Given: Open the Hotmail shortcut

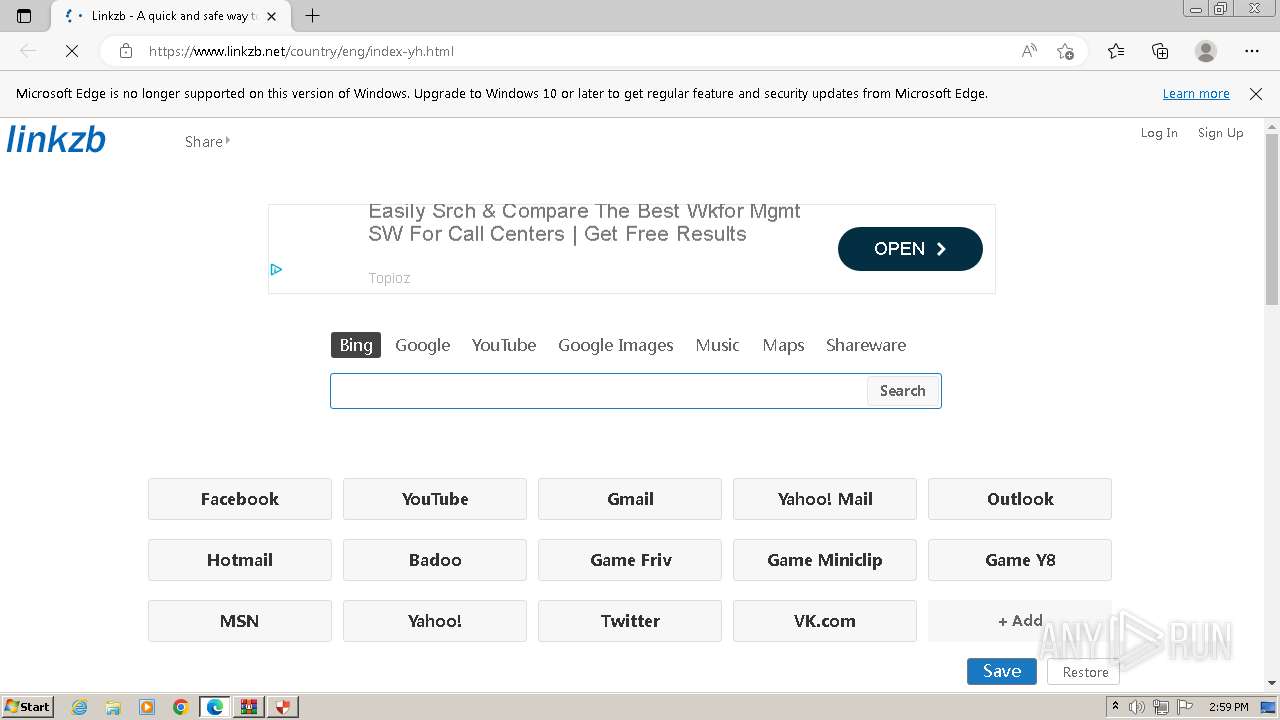Looking at the screenshot, I should pyautogui.click(x=240, y=560).
